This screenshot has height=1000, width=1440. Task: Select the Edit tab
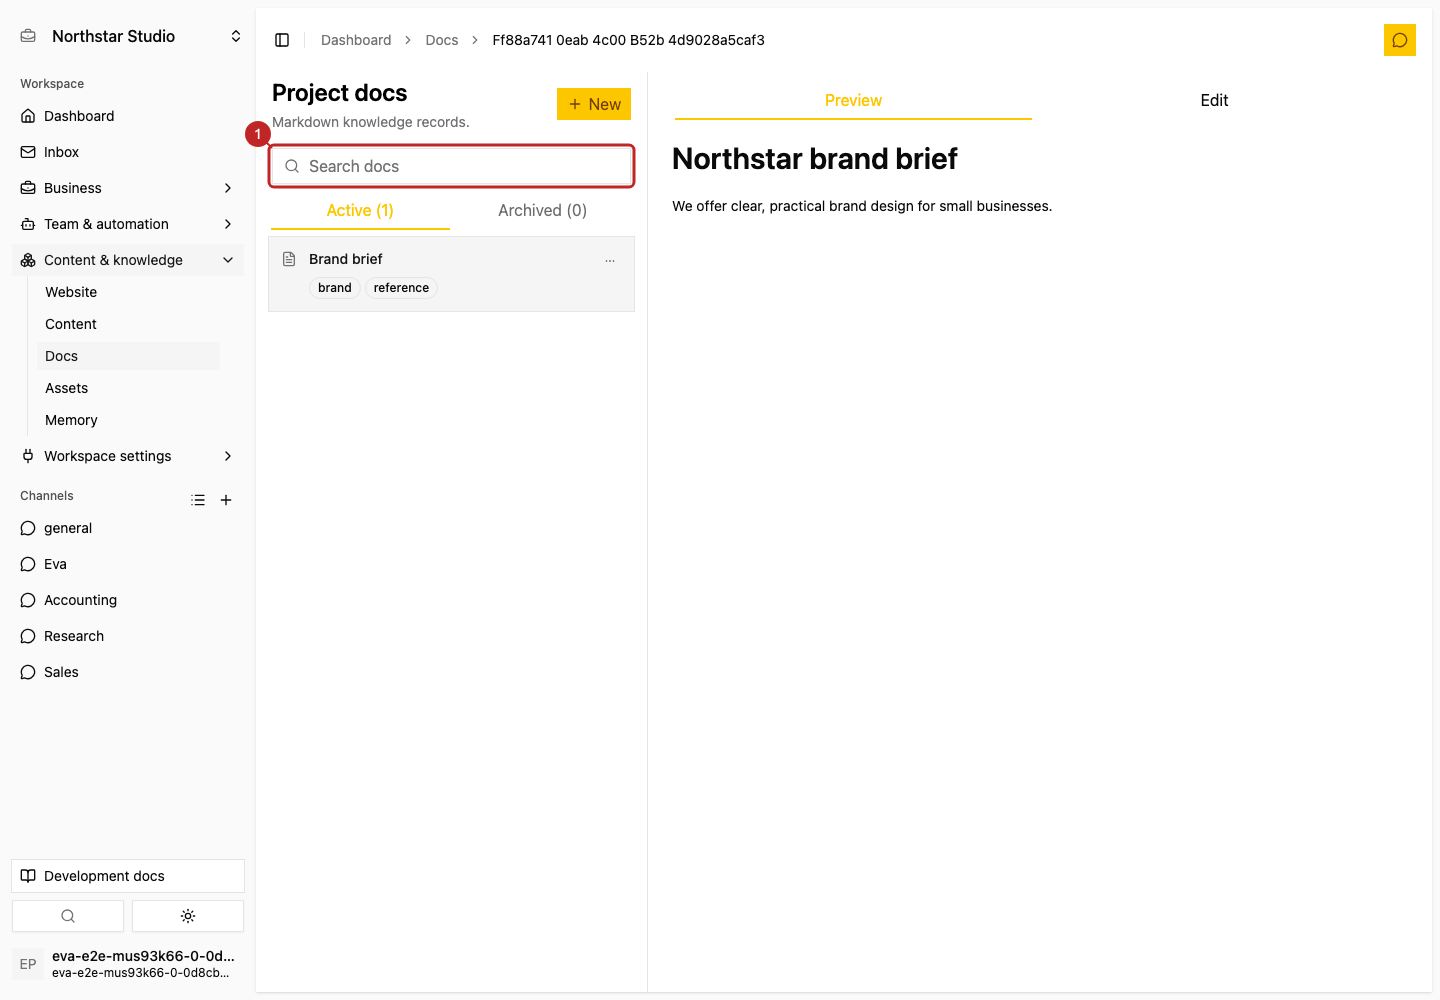1214,101
